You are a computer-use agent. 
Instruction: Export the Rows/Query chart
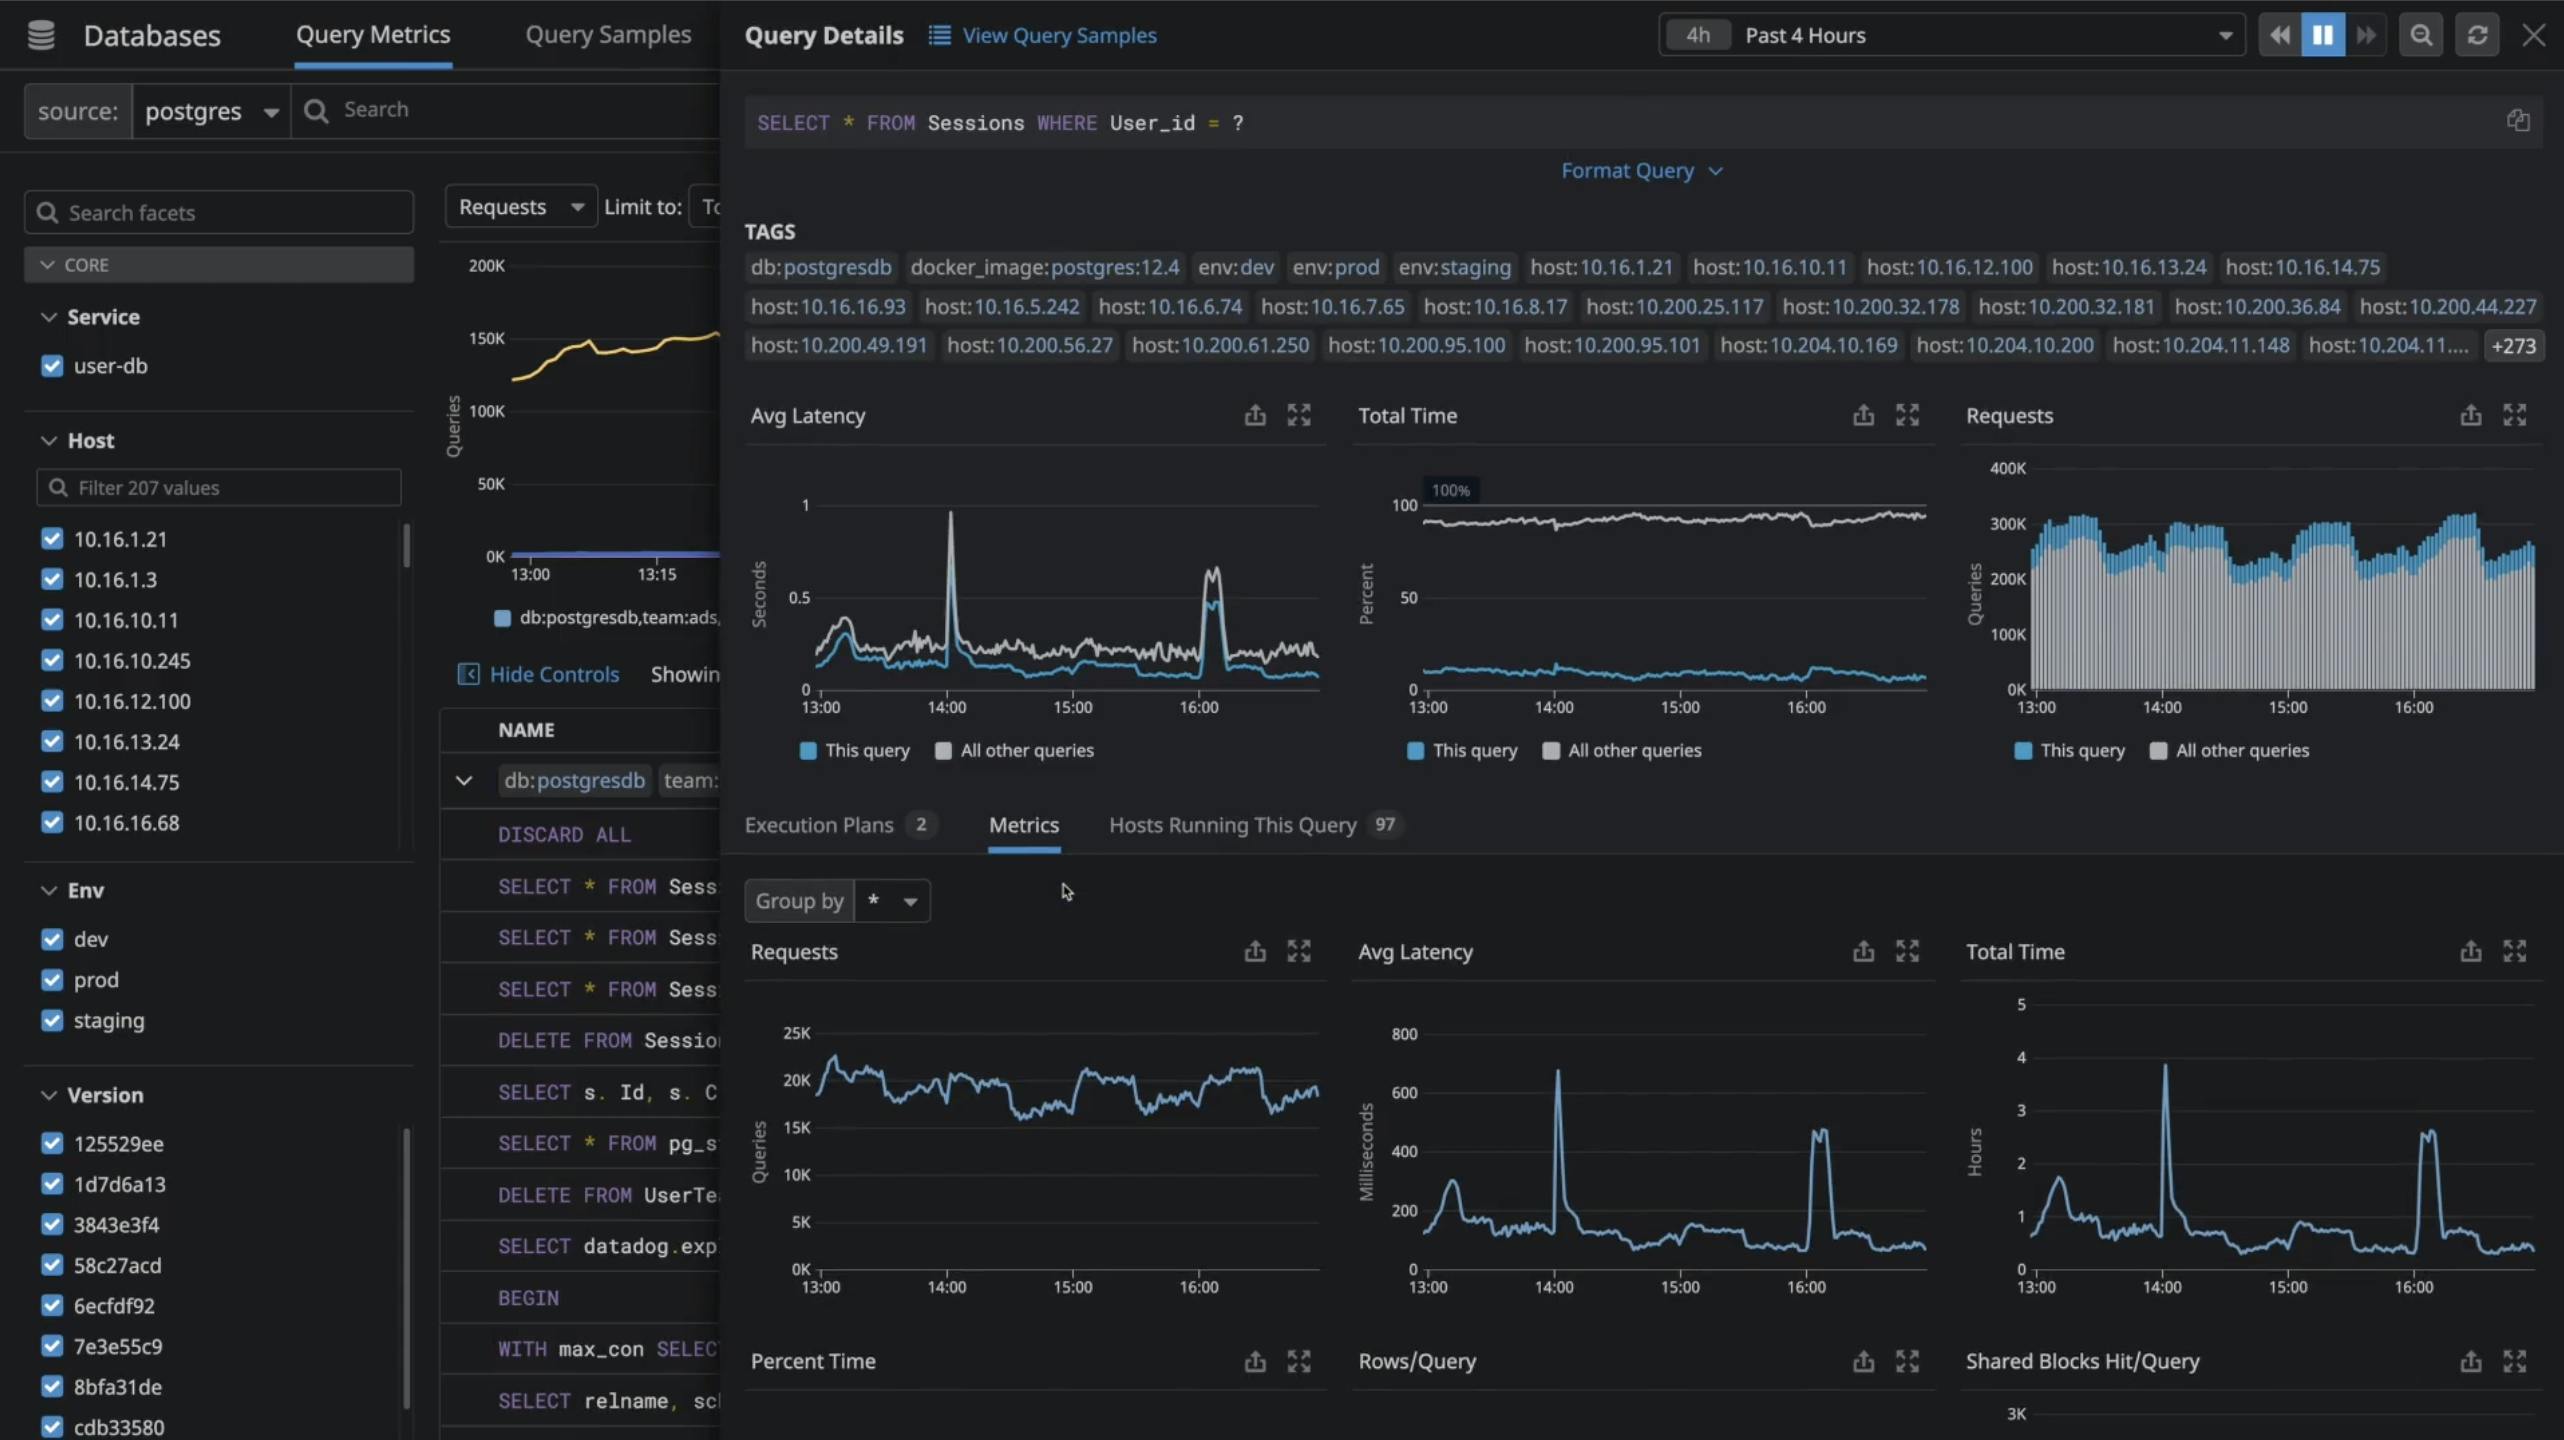(1861, 1361)
